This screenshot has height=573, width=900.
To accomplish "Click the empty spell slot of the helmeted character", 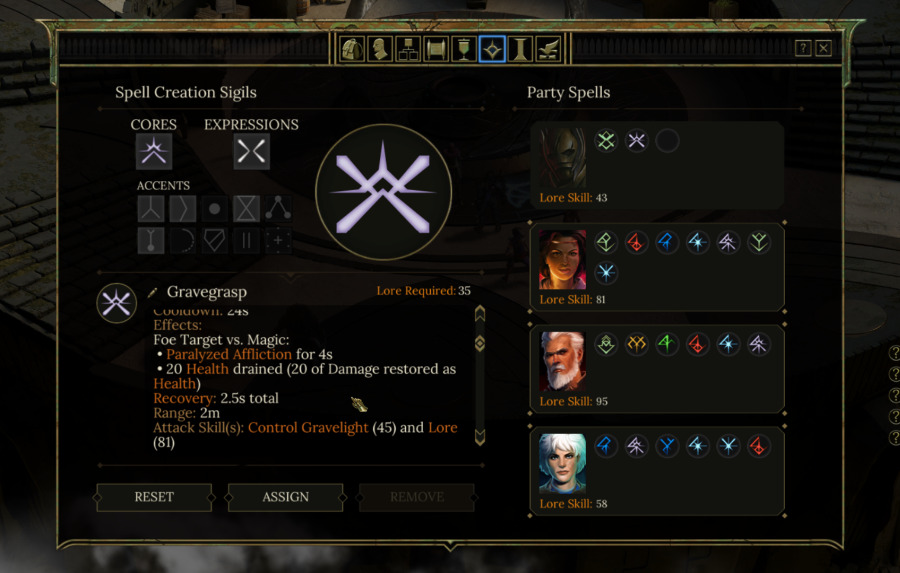I will click(x=667, y=141).
